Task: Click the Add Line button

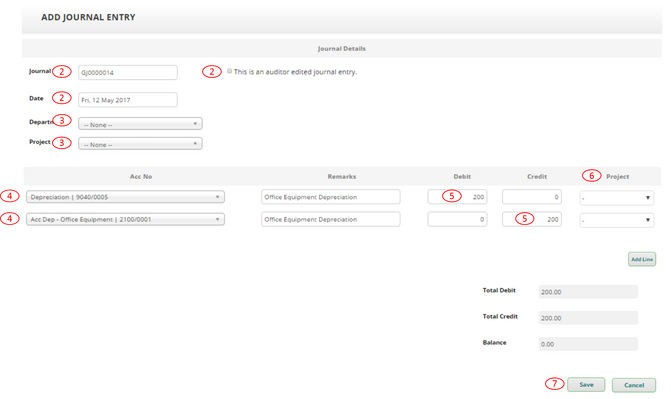Action: [642, 259]
